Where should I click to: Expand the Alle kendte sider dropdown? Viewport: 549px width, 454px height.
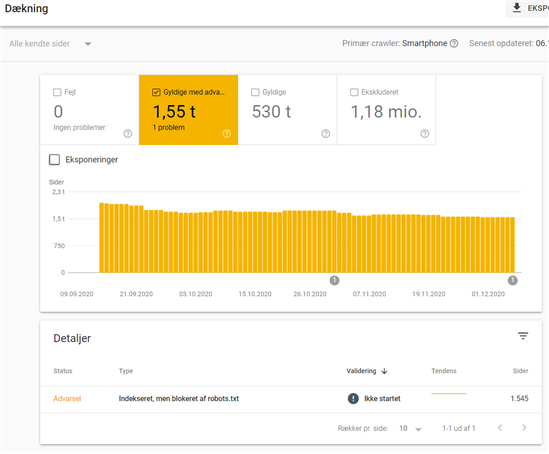click(50, 44)
